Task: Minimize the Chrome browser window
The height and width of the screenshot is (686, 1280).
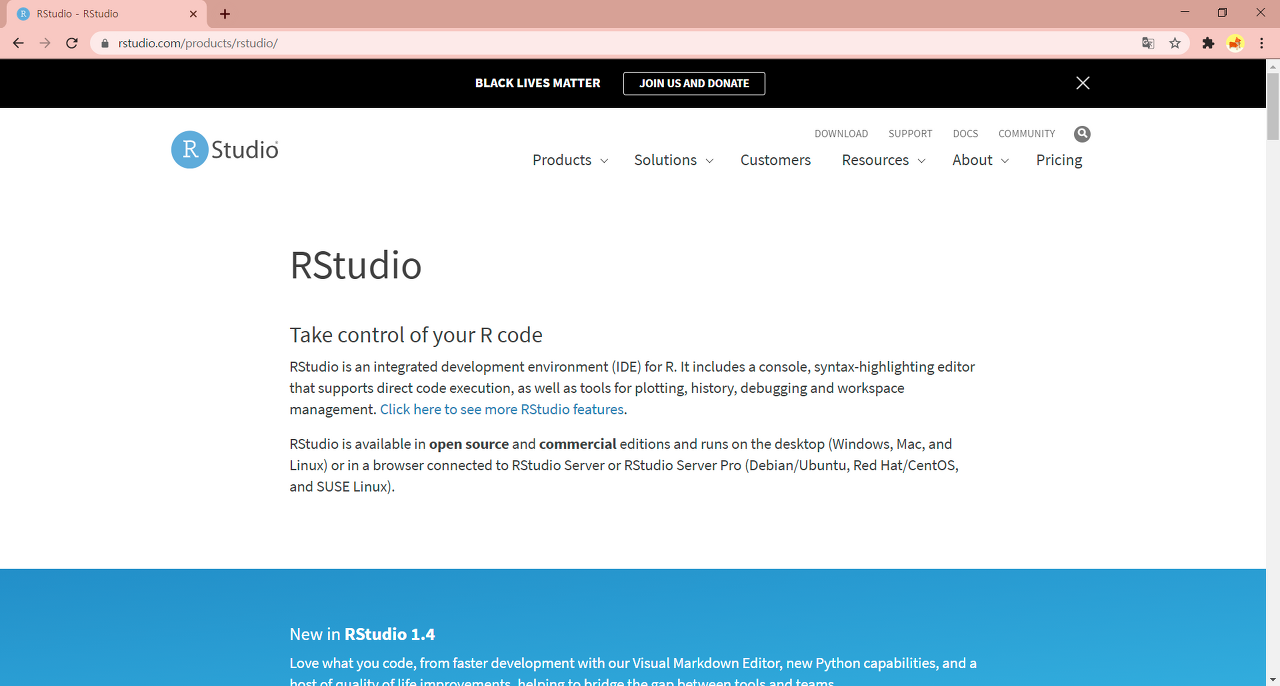Action: point(1185,13)
